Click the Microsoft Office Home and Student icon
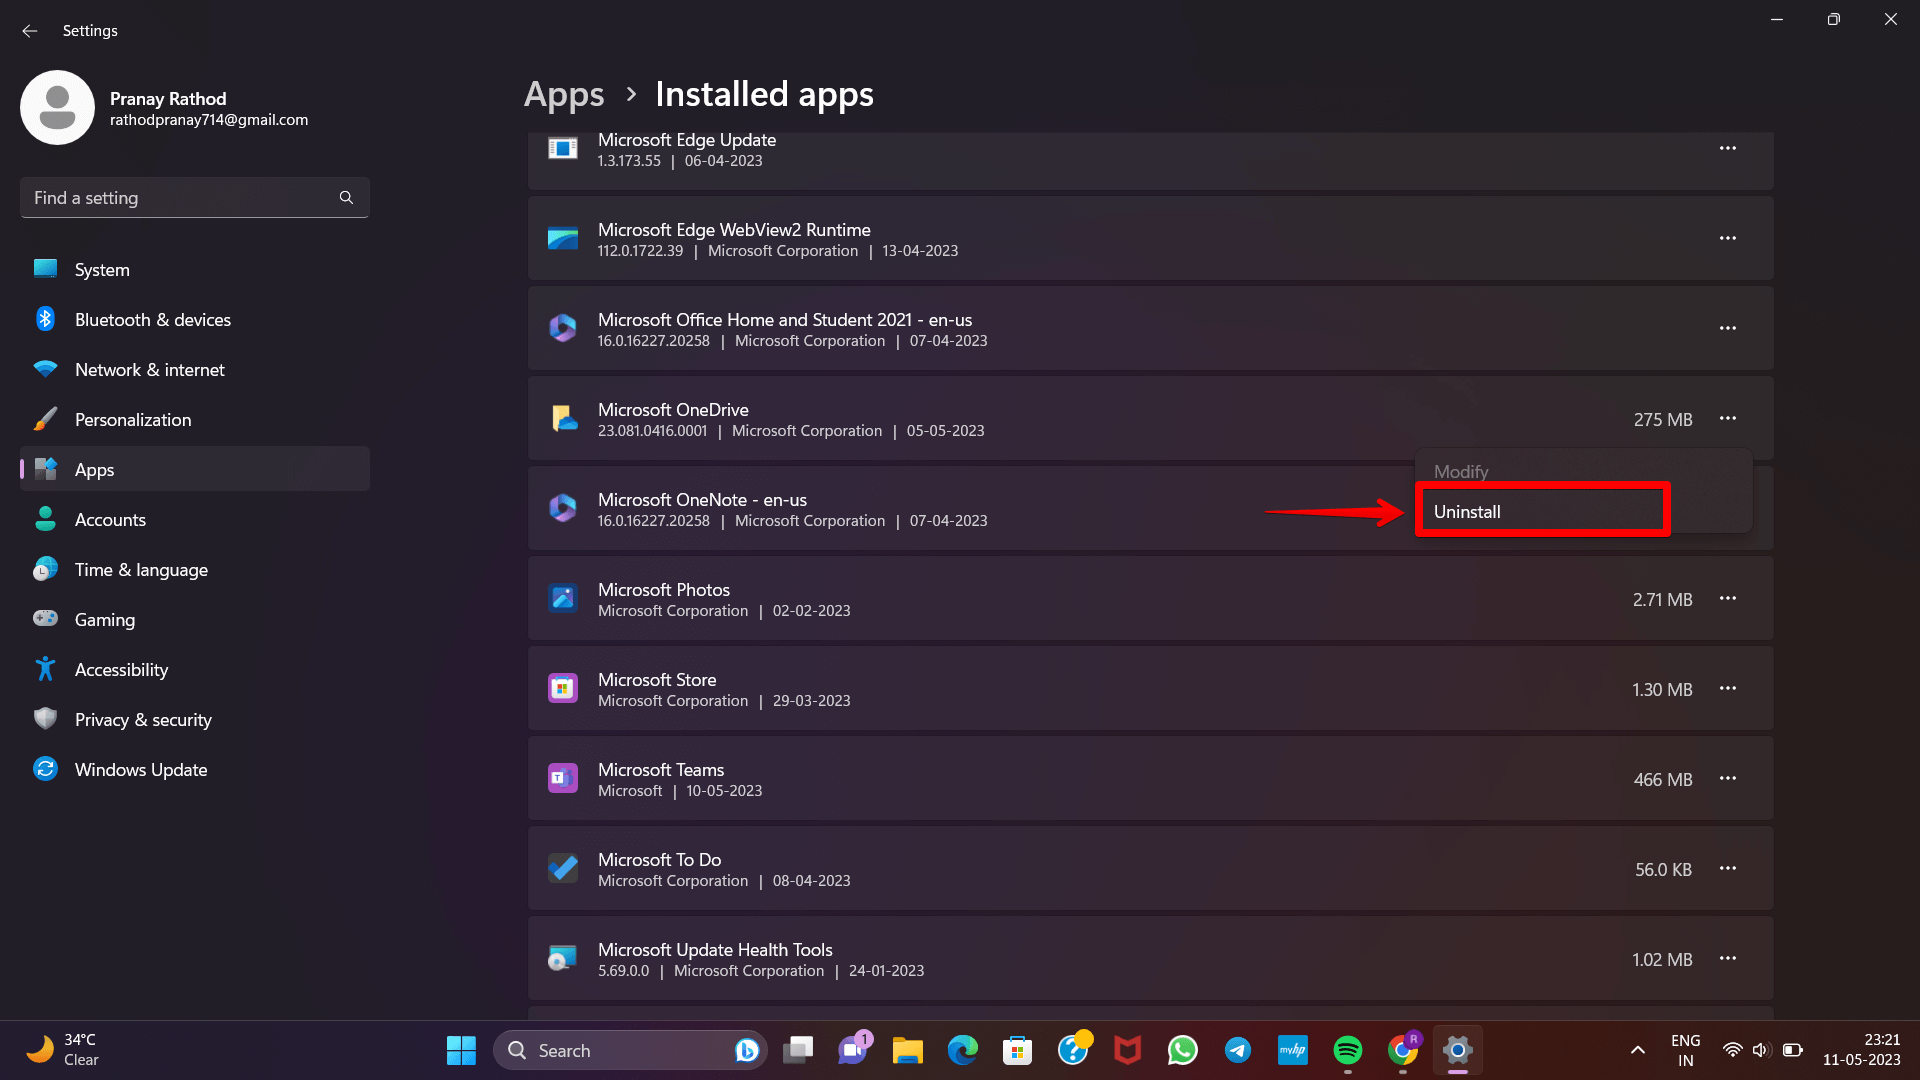This screenshot has width=1920, height=1080. 563,328
